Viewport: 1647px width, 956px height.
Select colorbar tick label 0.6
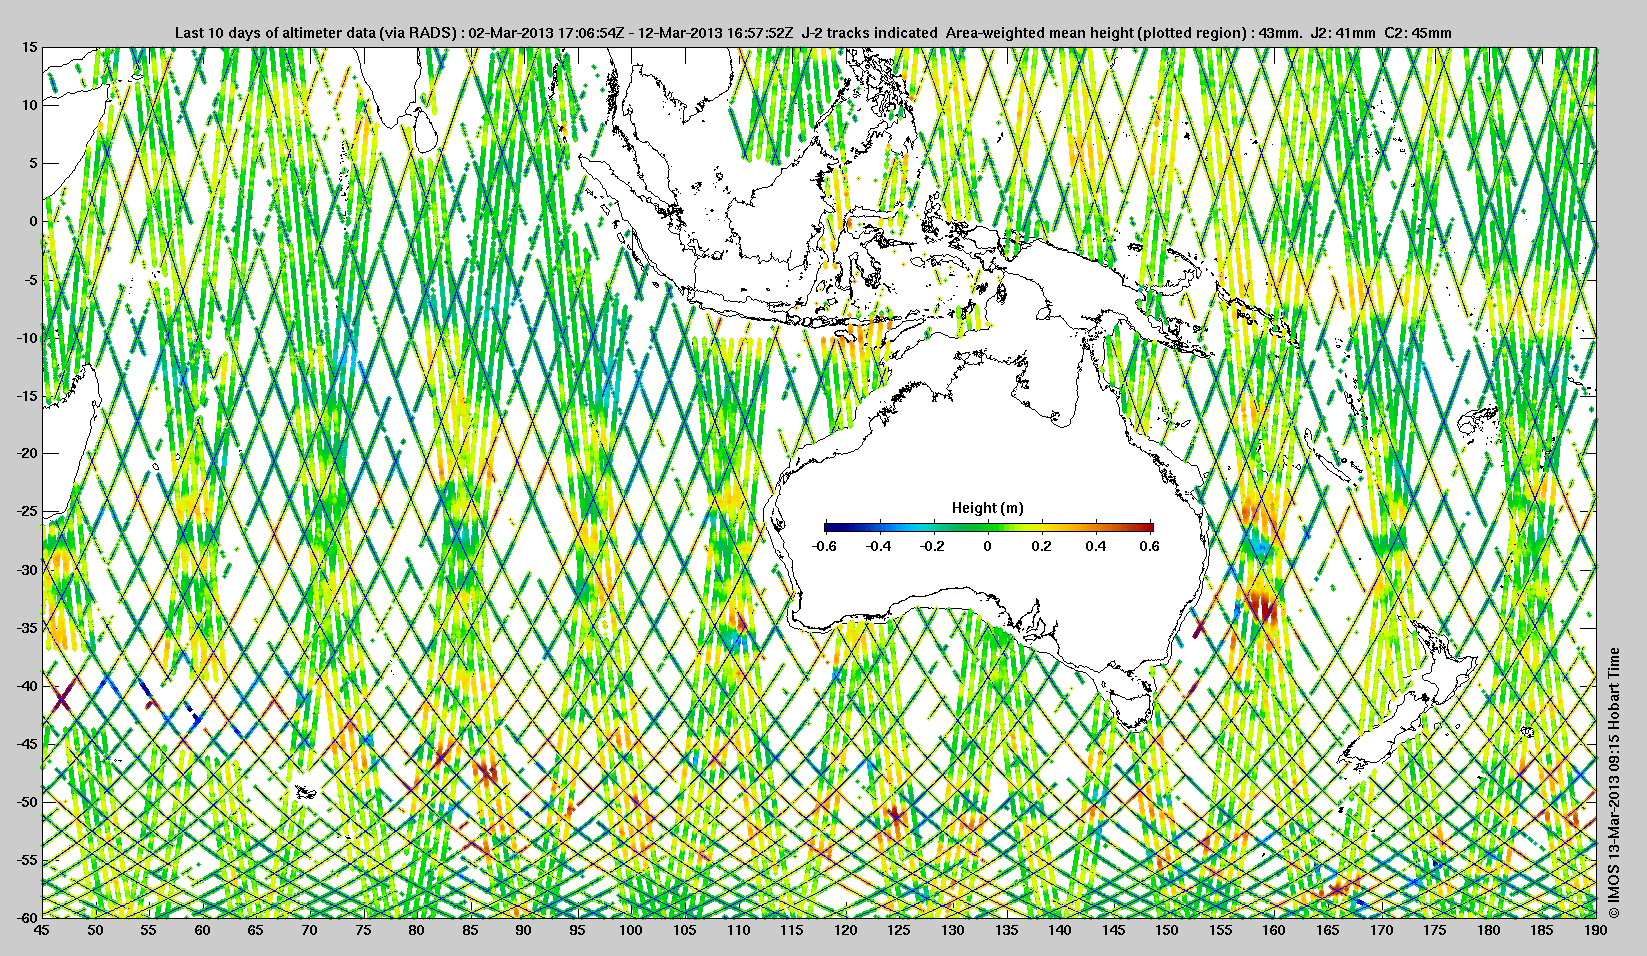click(1150, 546)
